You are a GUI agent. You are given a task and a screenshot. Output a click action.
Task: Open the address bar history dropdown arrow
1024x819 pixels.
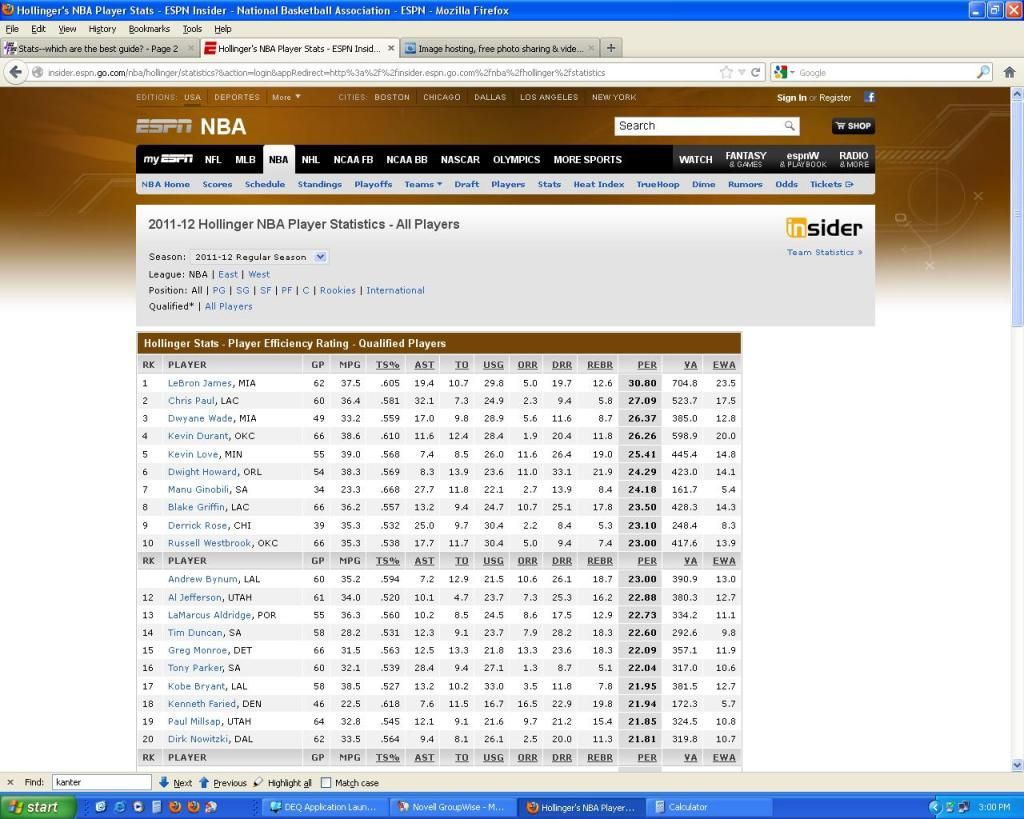[741, 72]
